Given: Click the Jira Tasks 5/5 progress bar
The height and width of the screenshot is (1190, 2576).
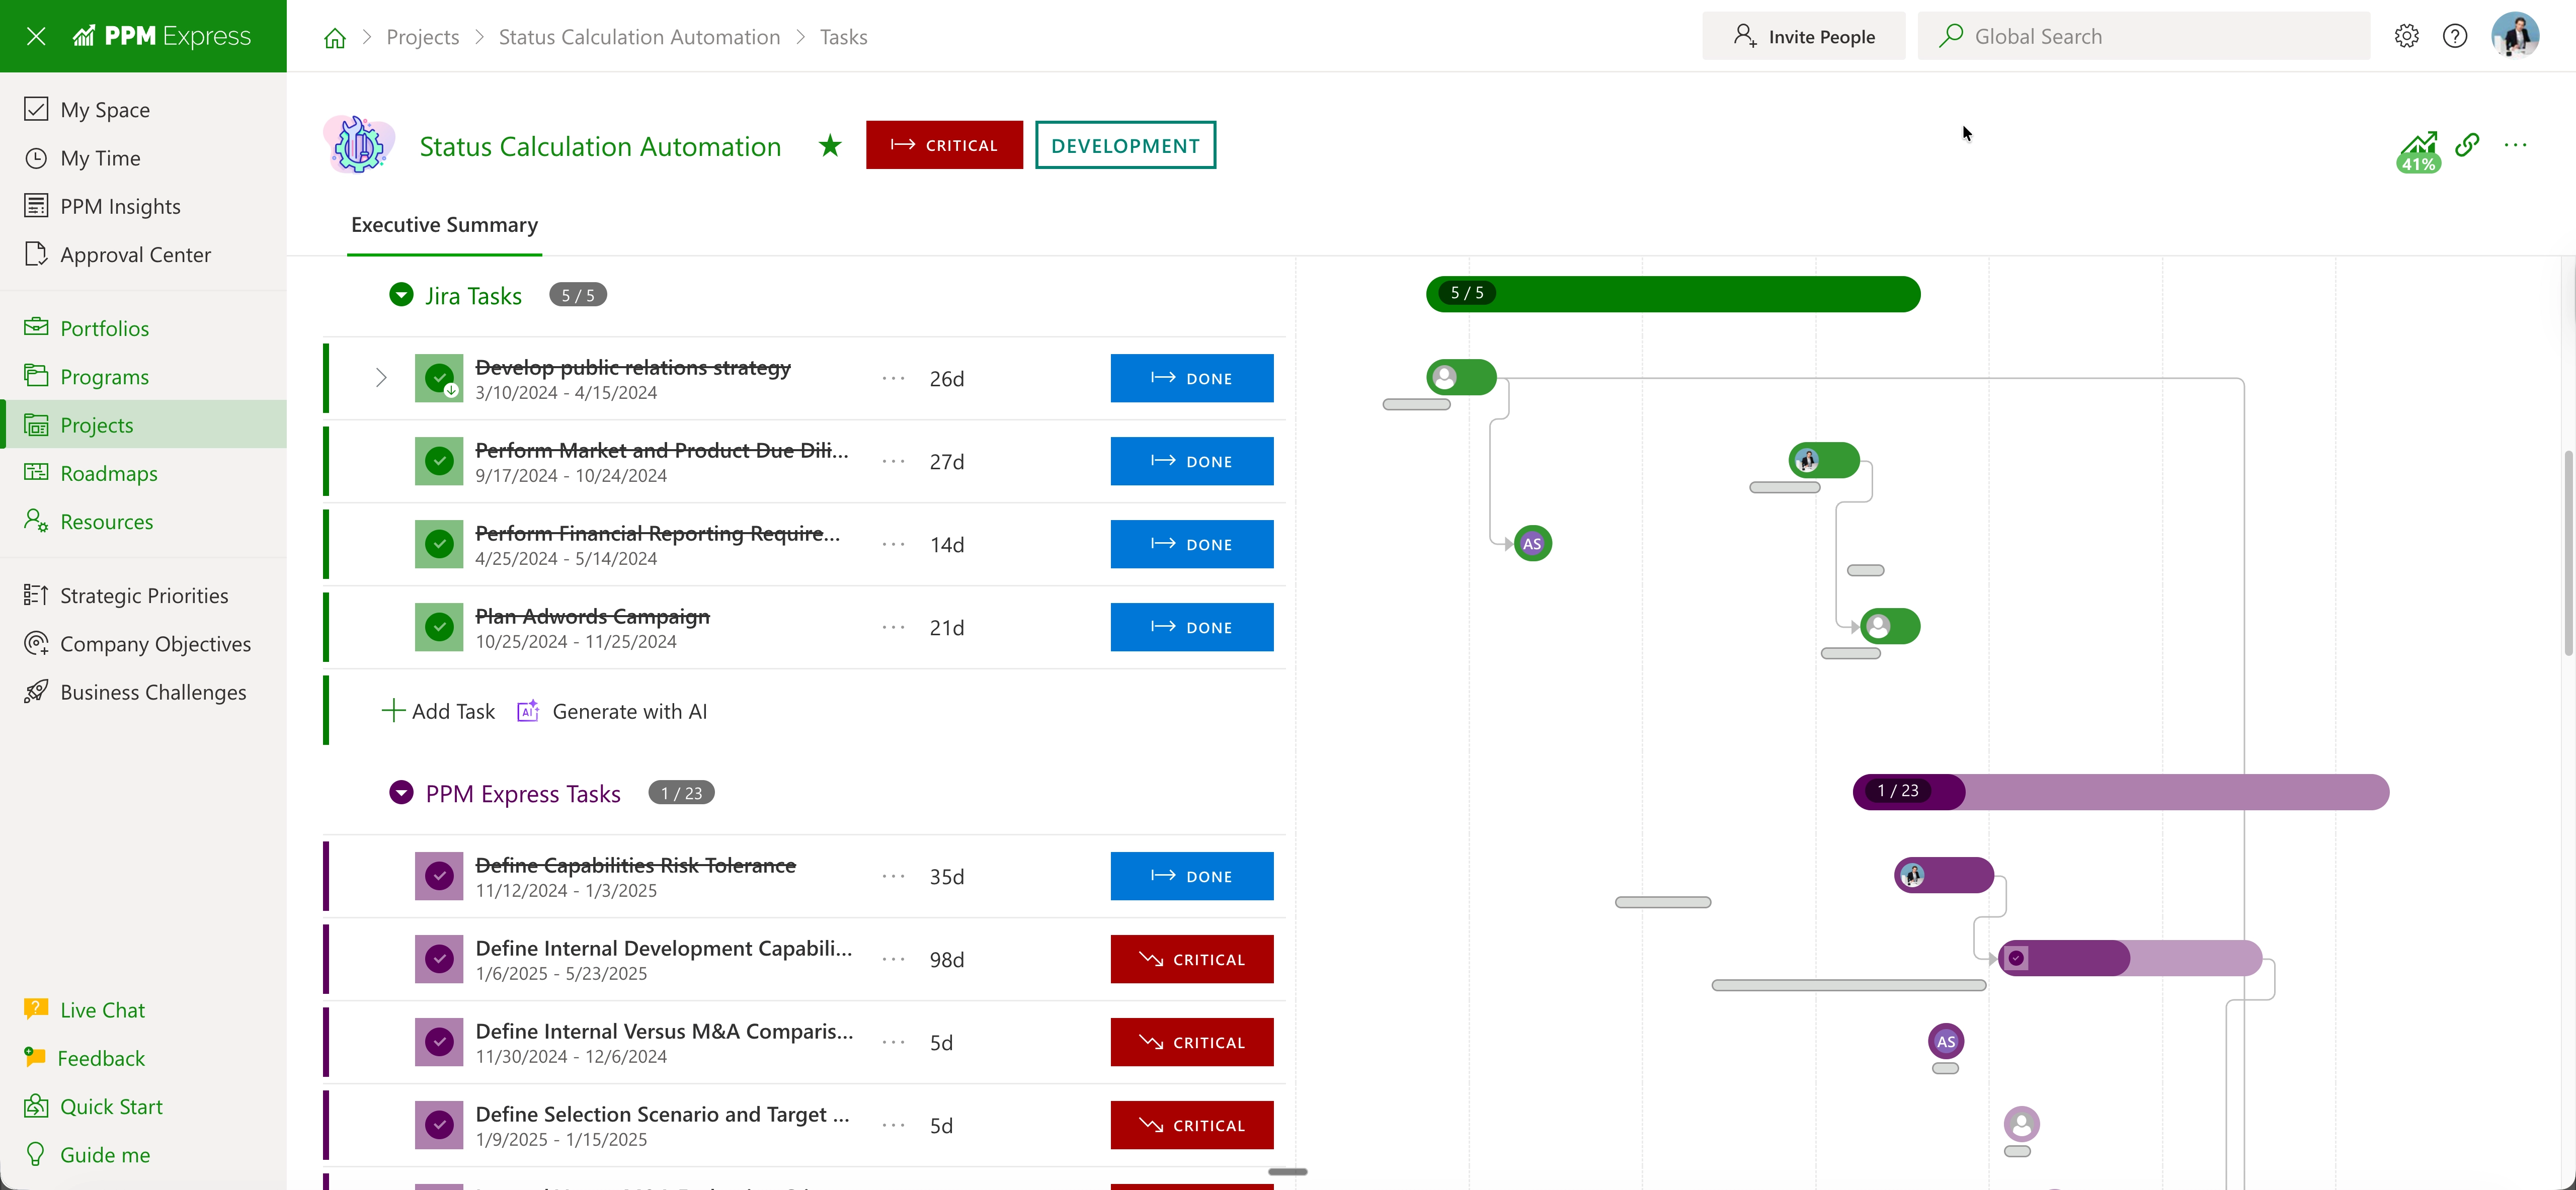Looking at the screenshot, I should point(1672,294).
